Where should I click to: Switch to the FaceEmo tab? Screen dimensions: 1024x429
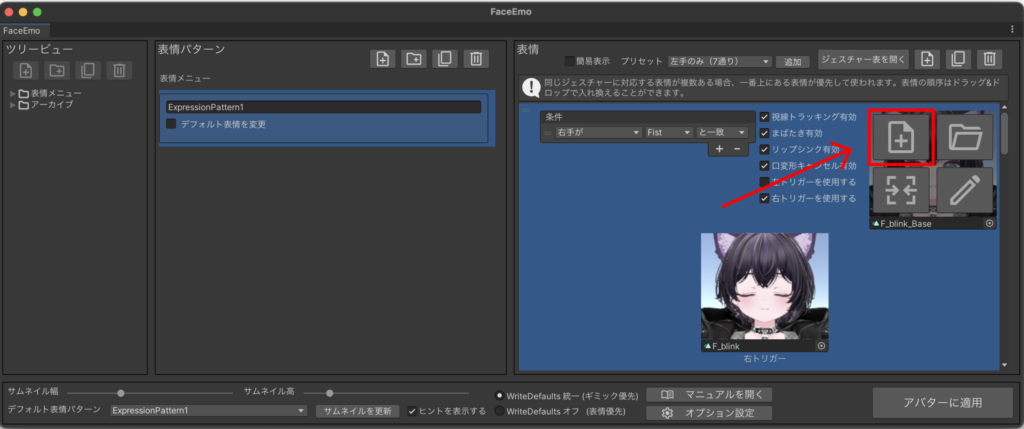coord(20,31)
